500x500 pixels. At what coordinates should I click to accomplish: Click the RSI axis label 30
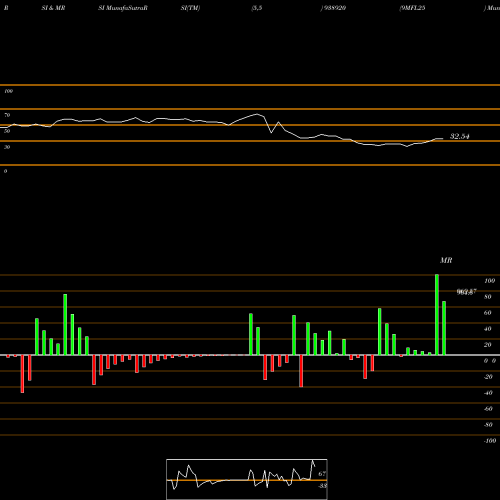7,147
